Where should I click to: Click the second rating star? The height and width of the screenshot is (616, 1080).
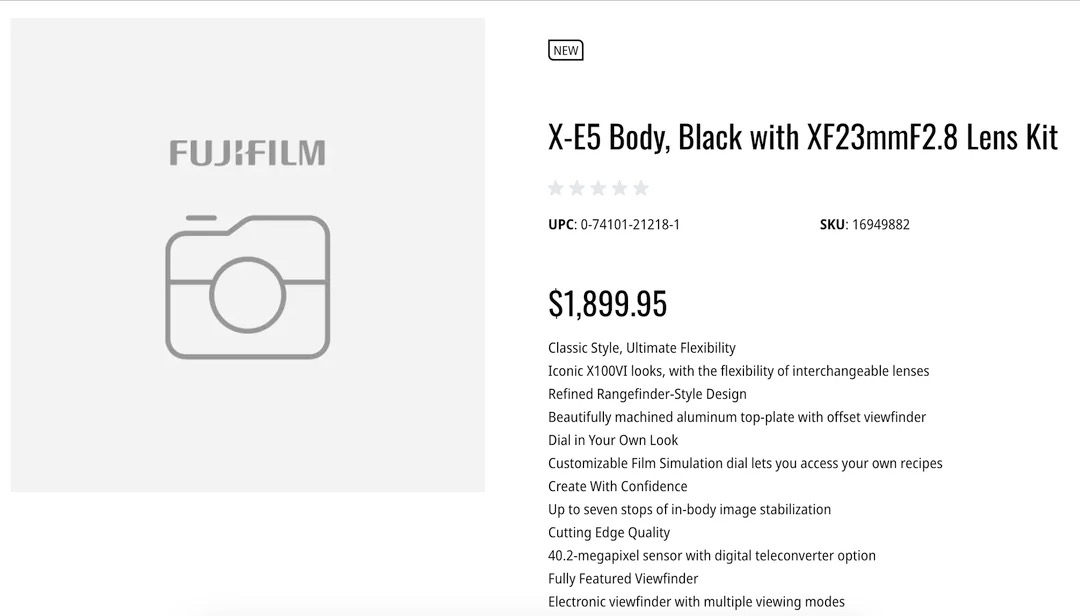click(x=577, y=188)
